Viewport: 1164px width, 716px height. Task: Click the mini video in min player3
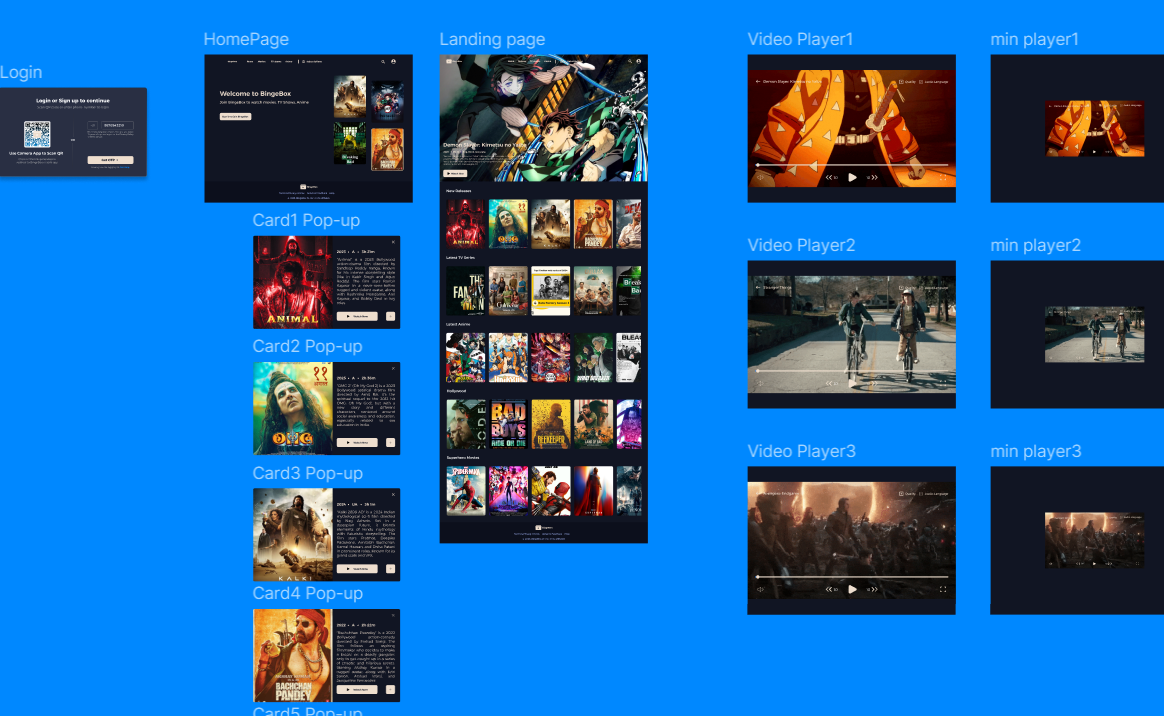pos(1094,540)
